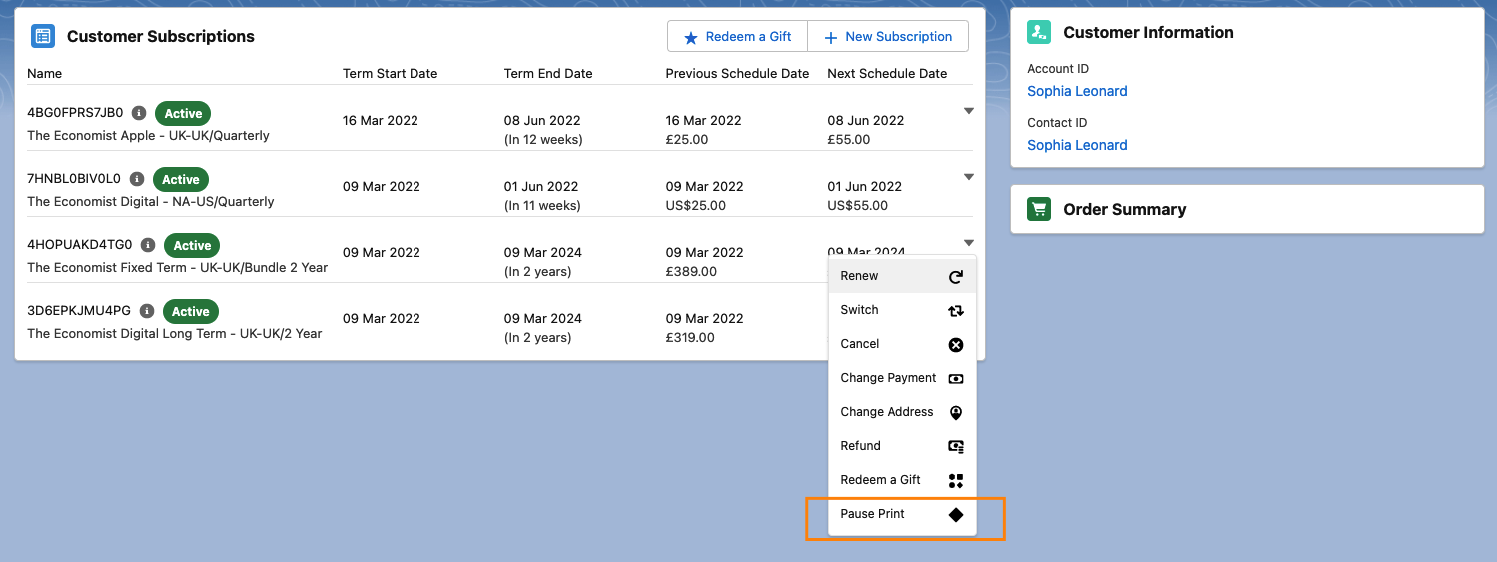Click the Change Address location pin icon
This screenshot has height=562, width=1497.
[x=956, y=413]
